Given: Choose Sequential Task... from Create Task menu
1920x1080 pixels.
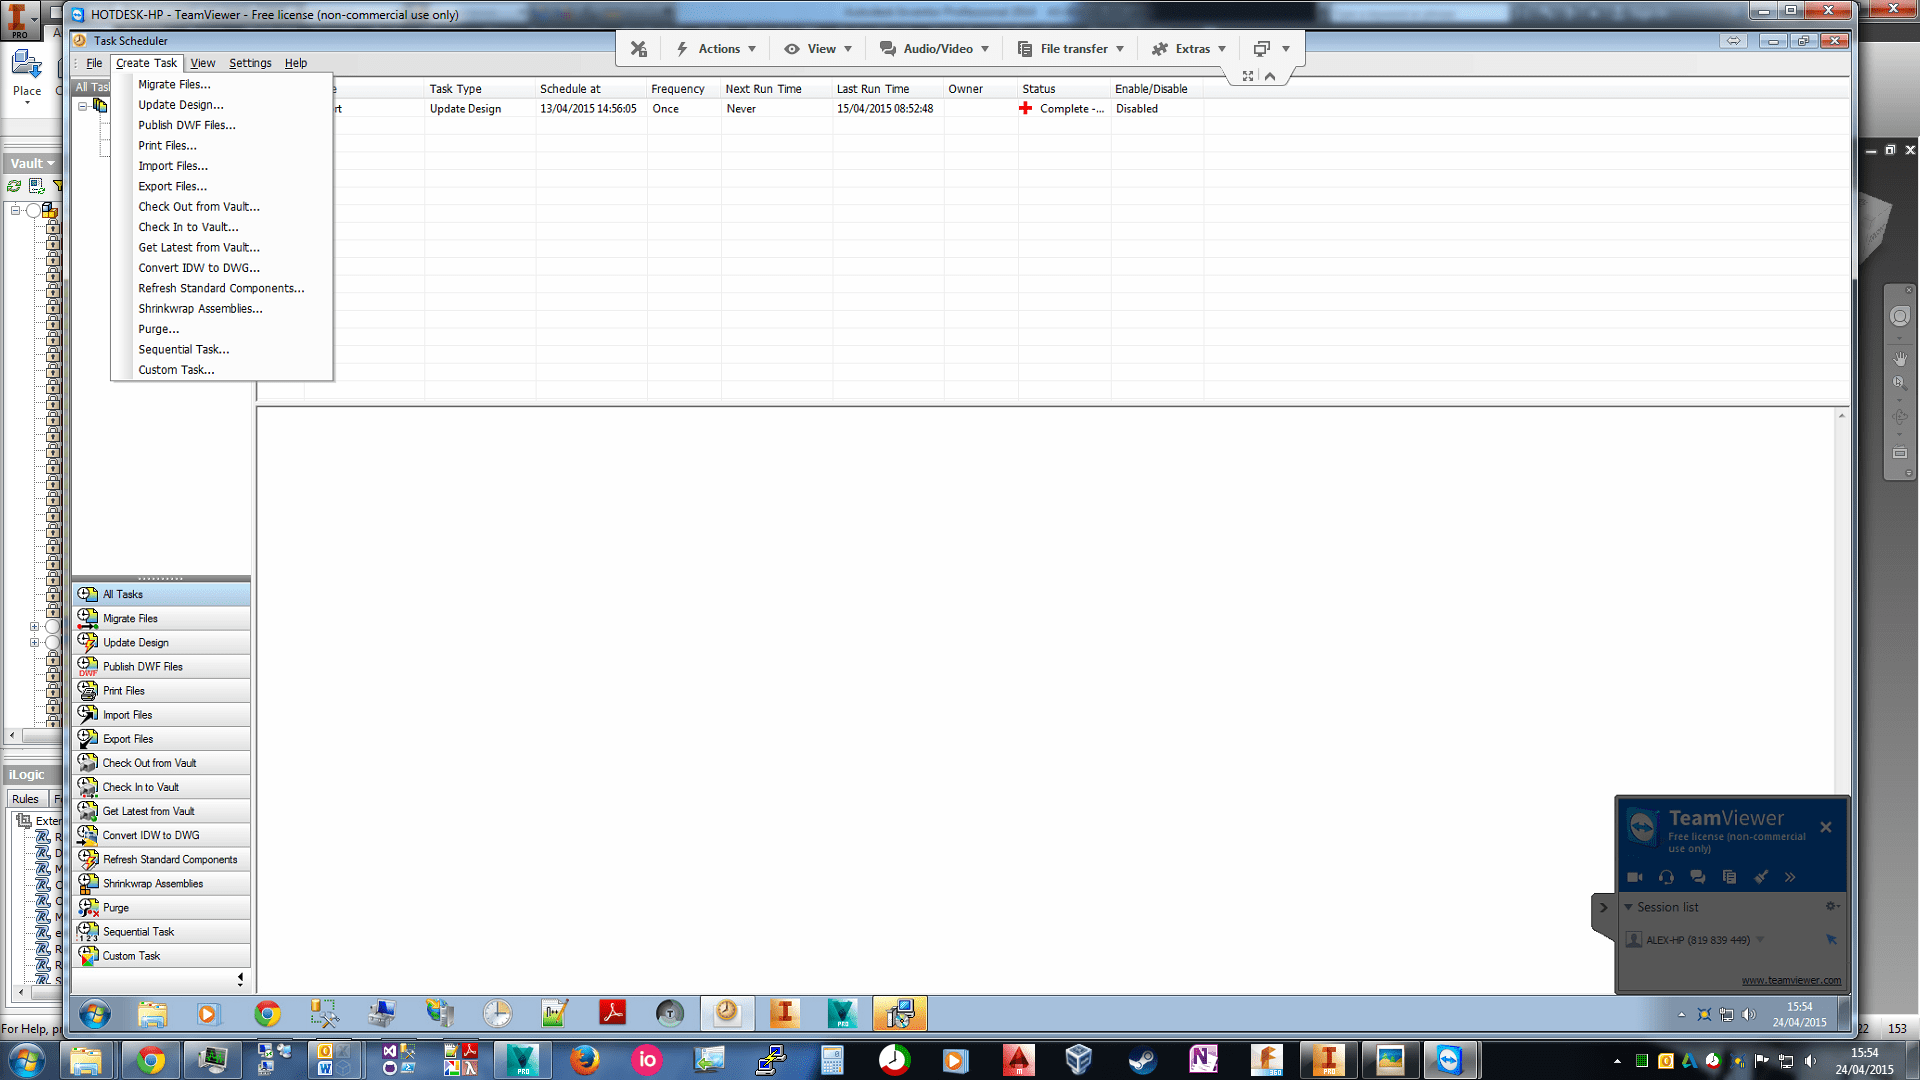Looking at the screenshot, I should coord(184,350).
